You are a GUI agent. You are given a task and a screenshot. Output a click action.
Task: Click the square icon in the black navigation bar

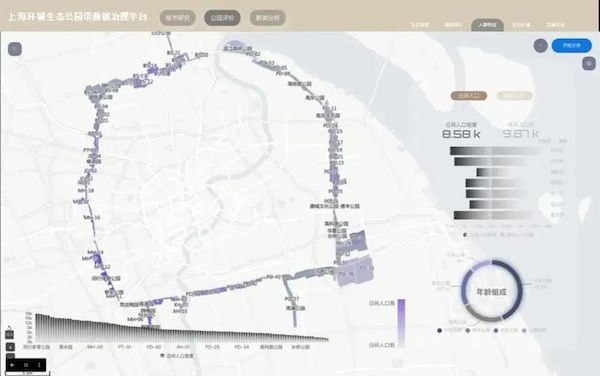tap(26, 365)
